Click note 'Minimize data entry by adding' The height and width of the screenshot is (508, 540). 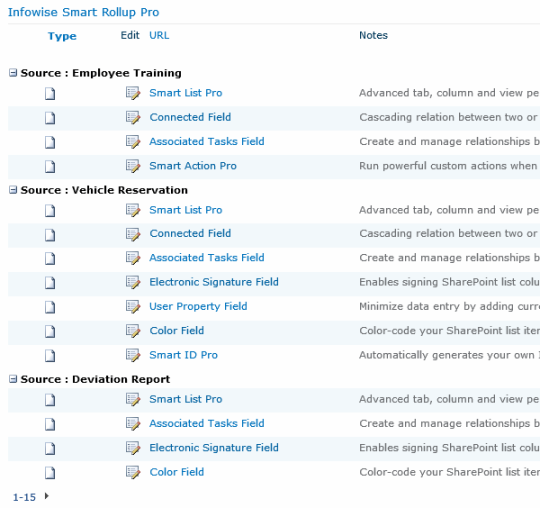(449, 307)
